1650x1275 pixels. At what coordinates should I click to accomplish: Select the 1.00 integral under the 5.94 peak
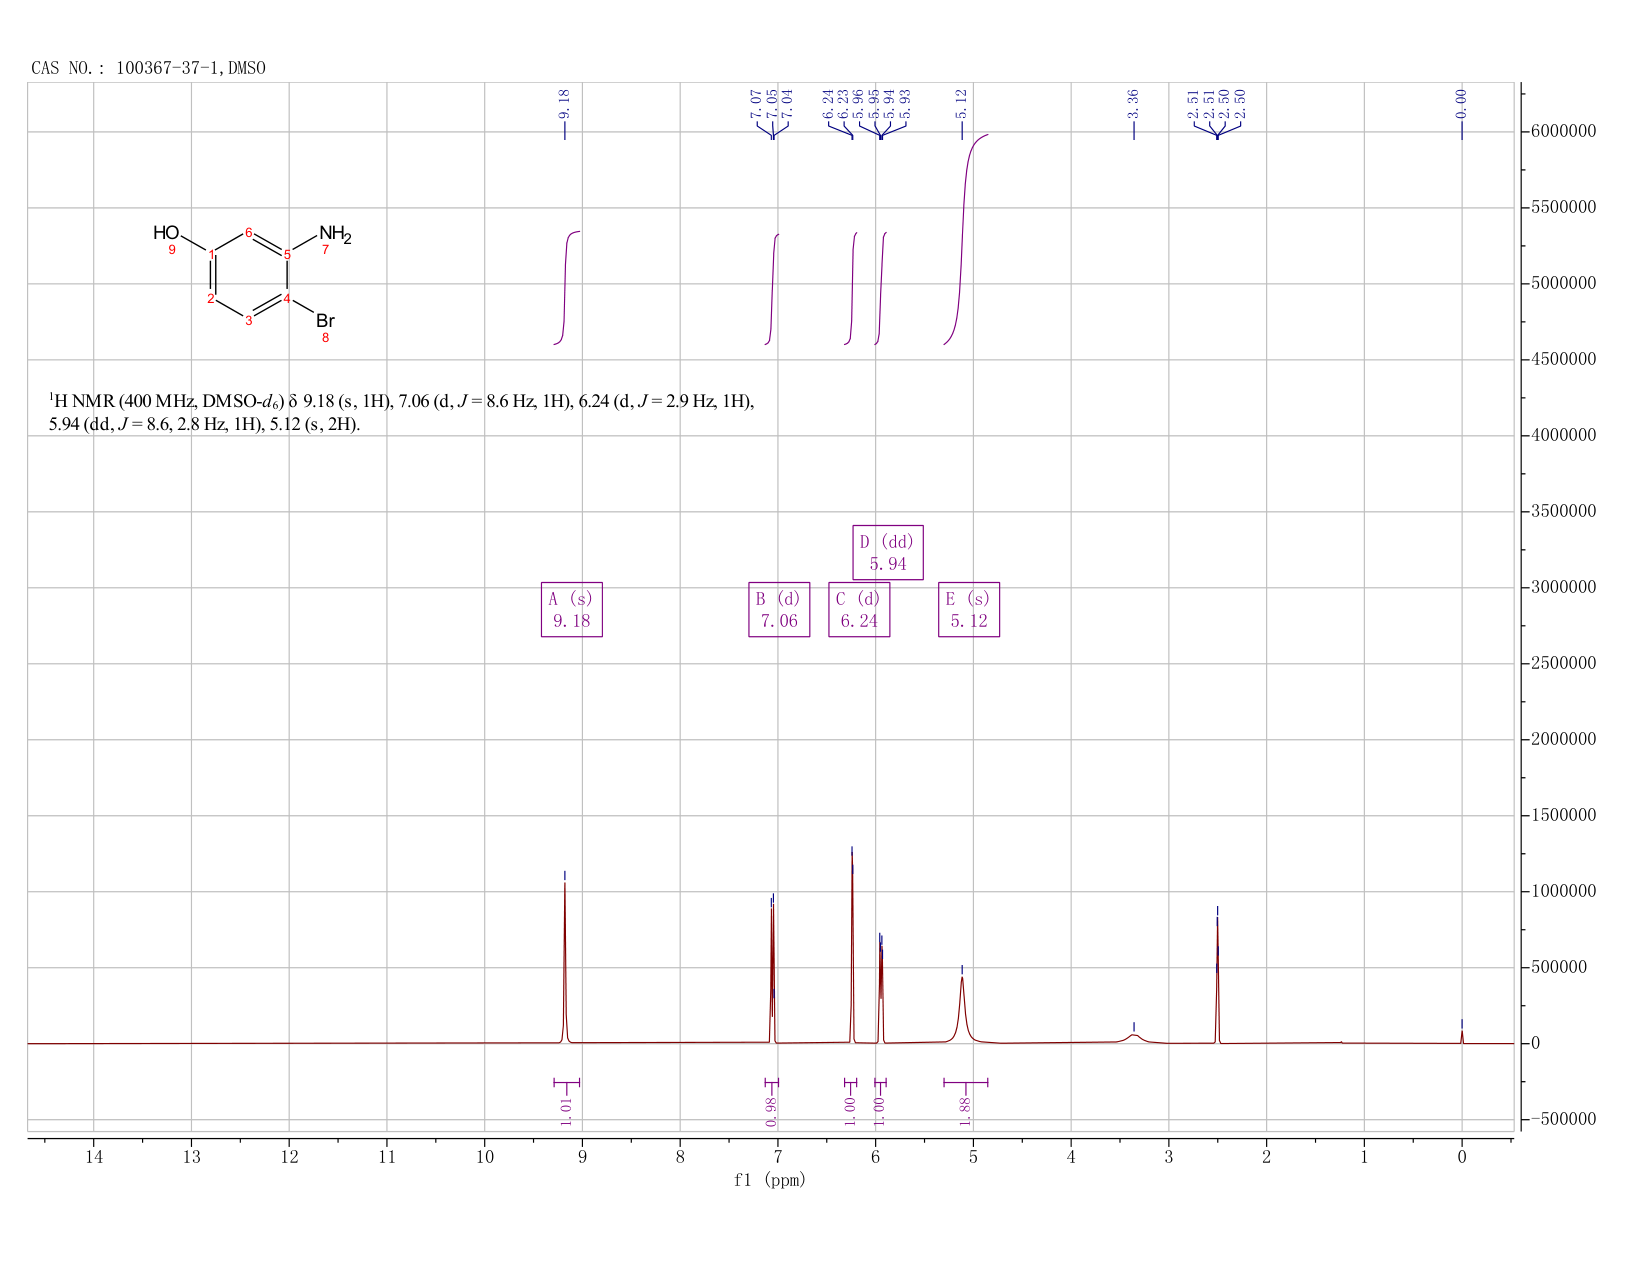[881, 1111]
